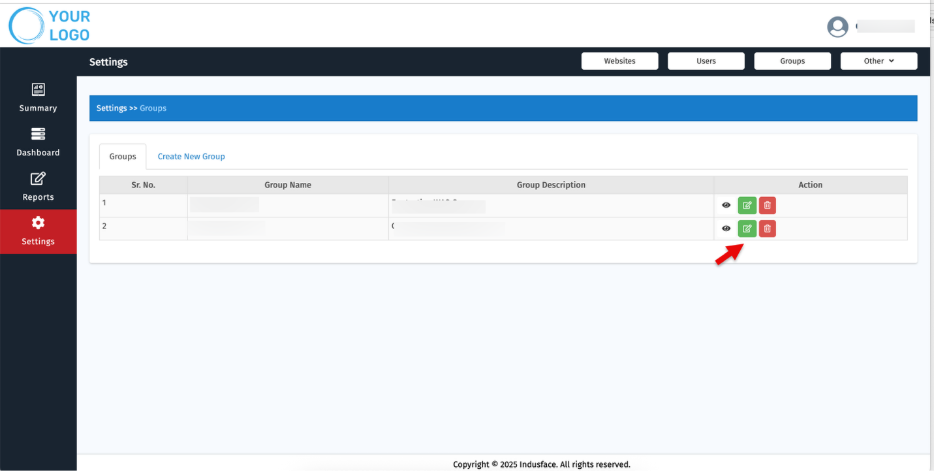
Task: Click serial number 2 cell
Action: [x=143, y=229]
